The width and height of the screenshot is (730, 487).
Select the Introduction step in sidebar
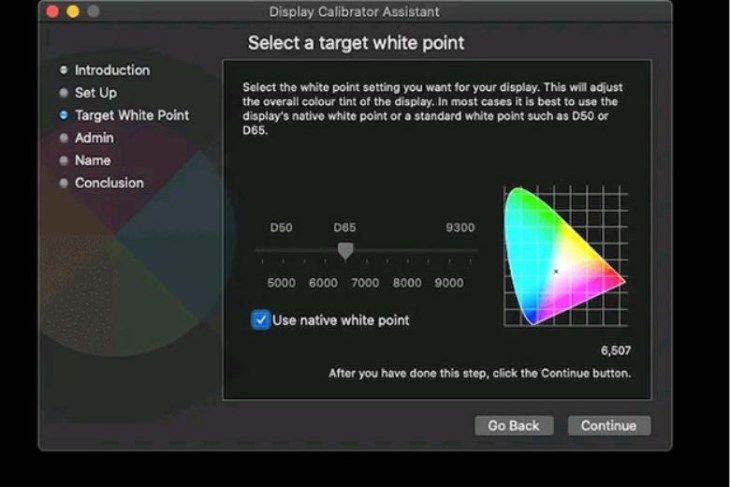coord(105,70)
